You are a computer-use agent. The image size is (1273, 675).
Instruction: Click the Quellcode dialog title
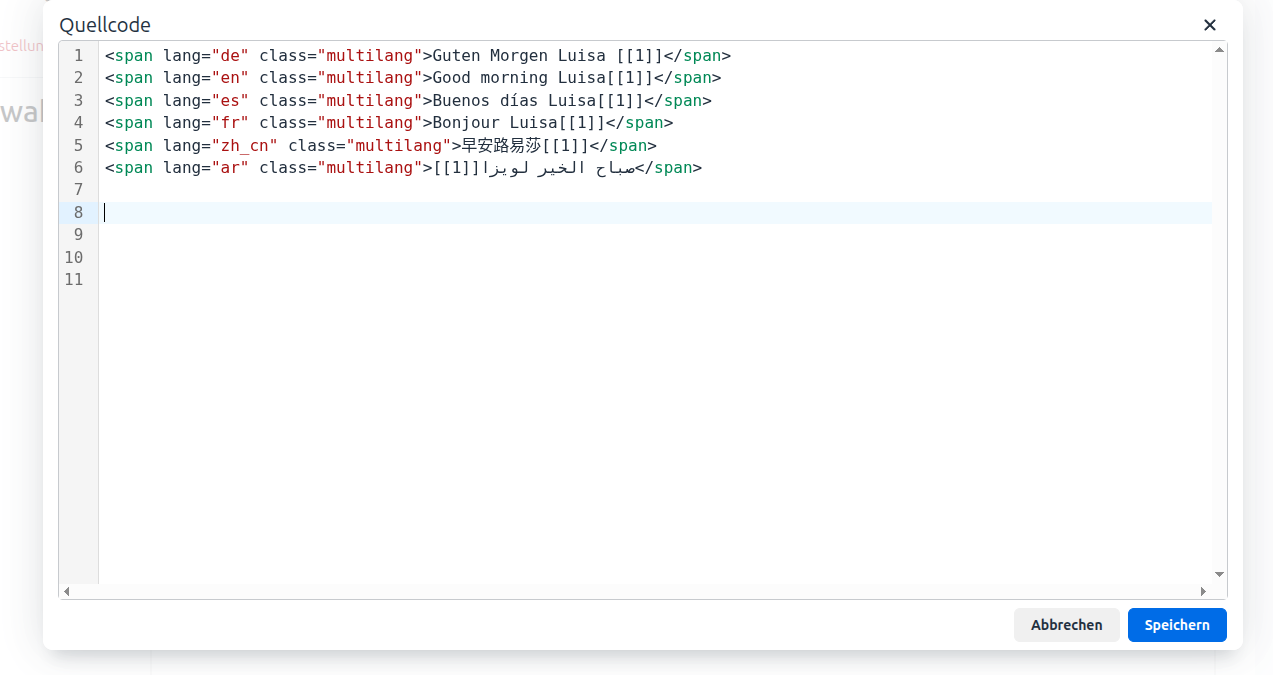(x=105, y=25)
